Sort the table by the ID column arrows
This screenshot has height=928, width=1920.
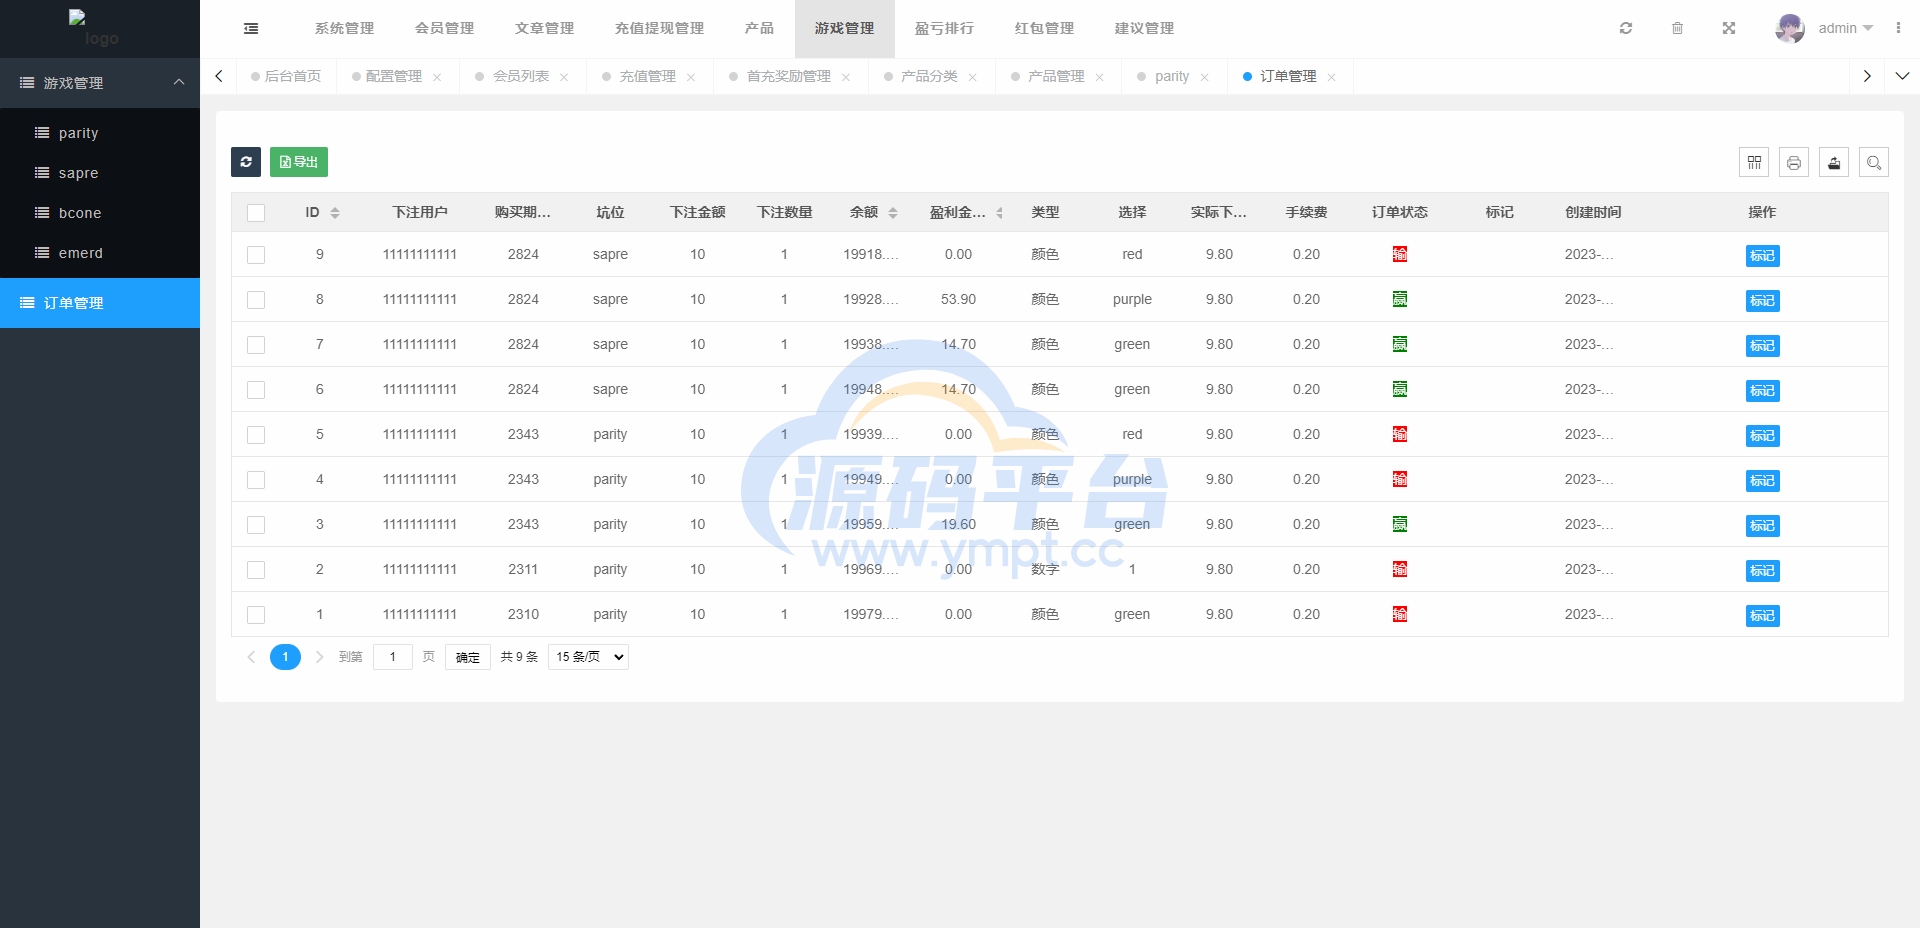click(x=335, y=213)
